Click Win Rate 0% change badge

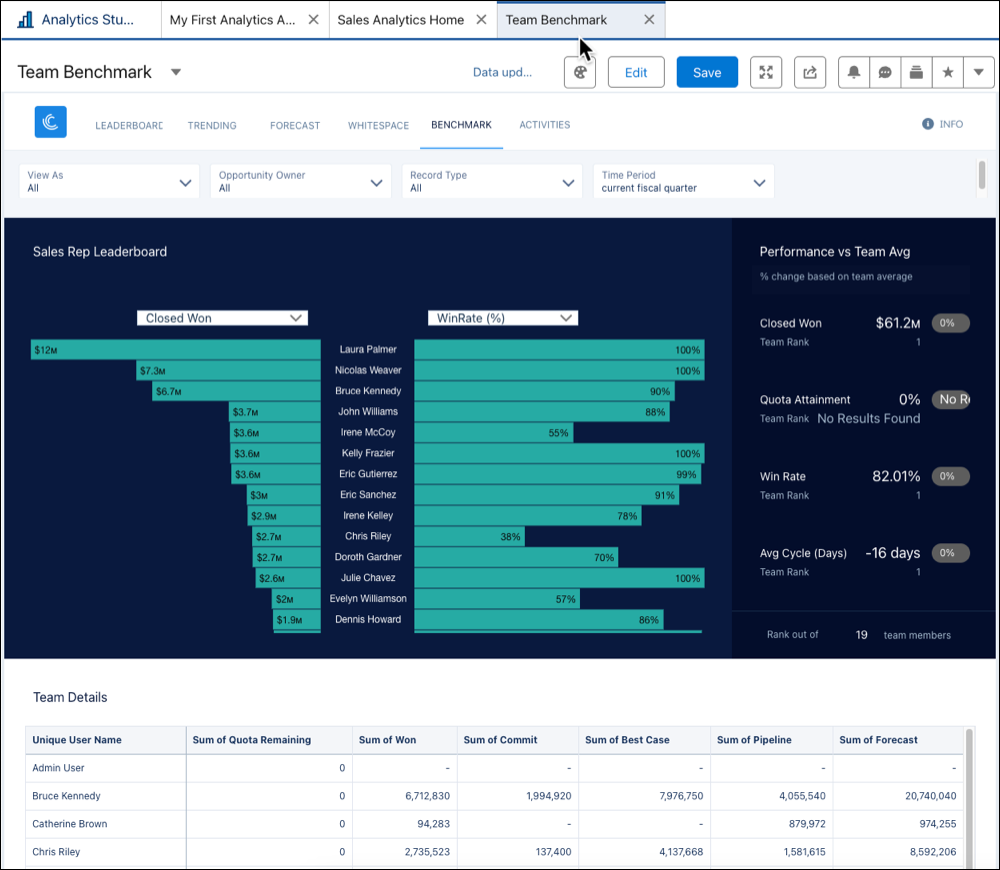(950, 476)
